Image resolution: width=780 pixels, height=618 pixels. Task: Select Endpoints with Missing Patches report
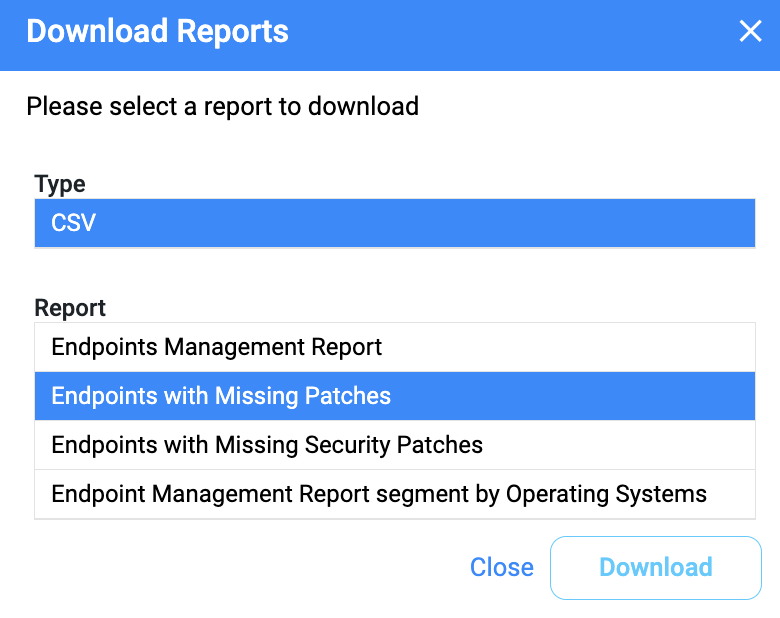point(395,396)
